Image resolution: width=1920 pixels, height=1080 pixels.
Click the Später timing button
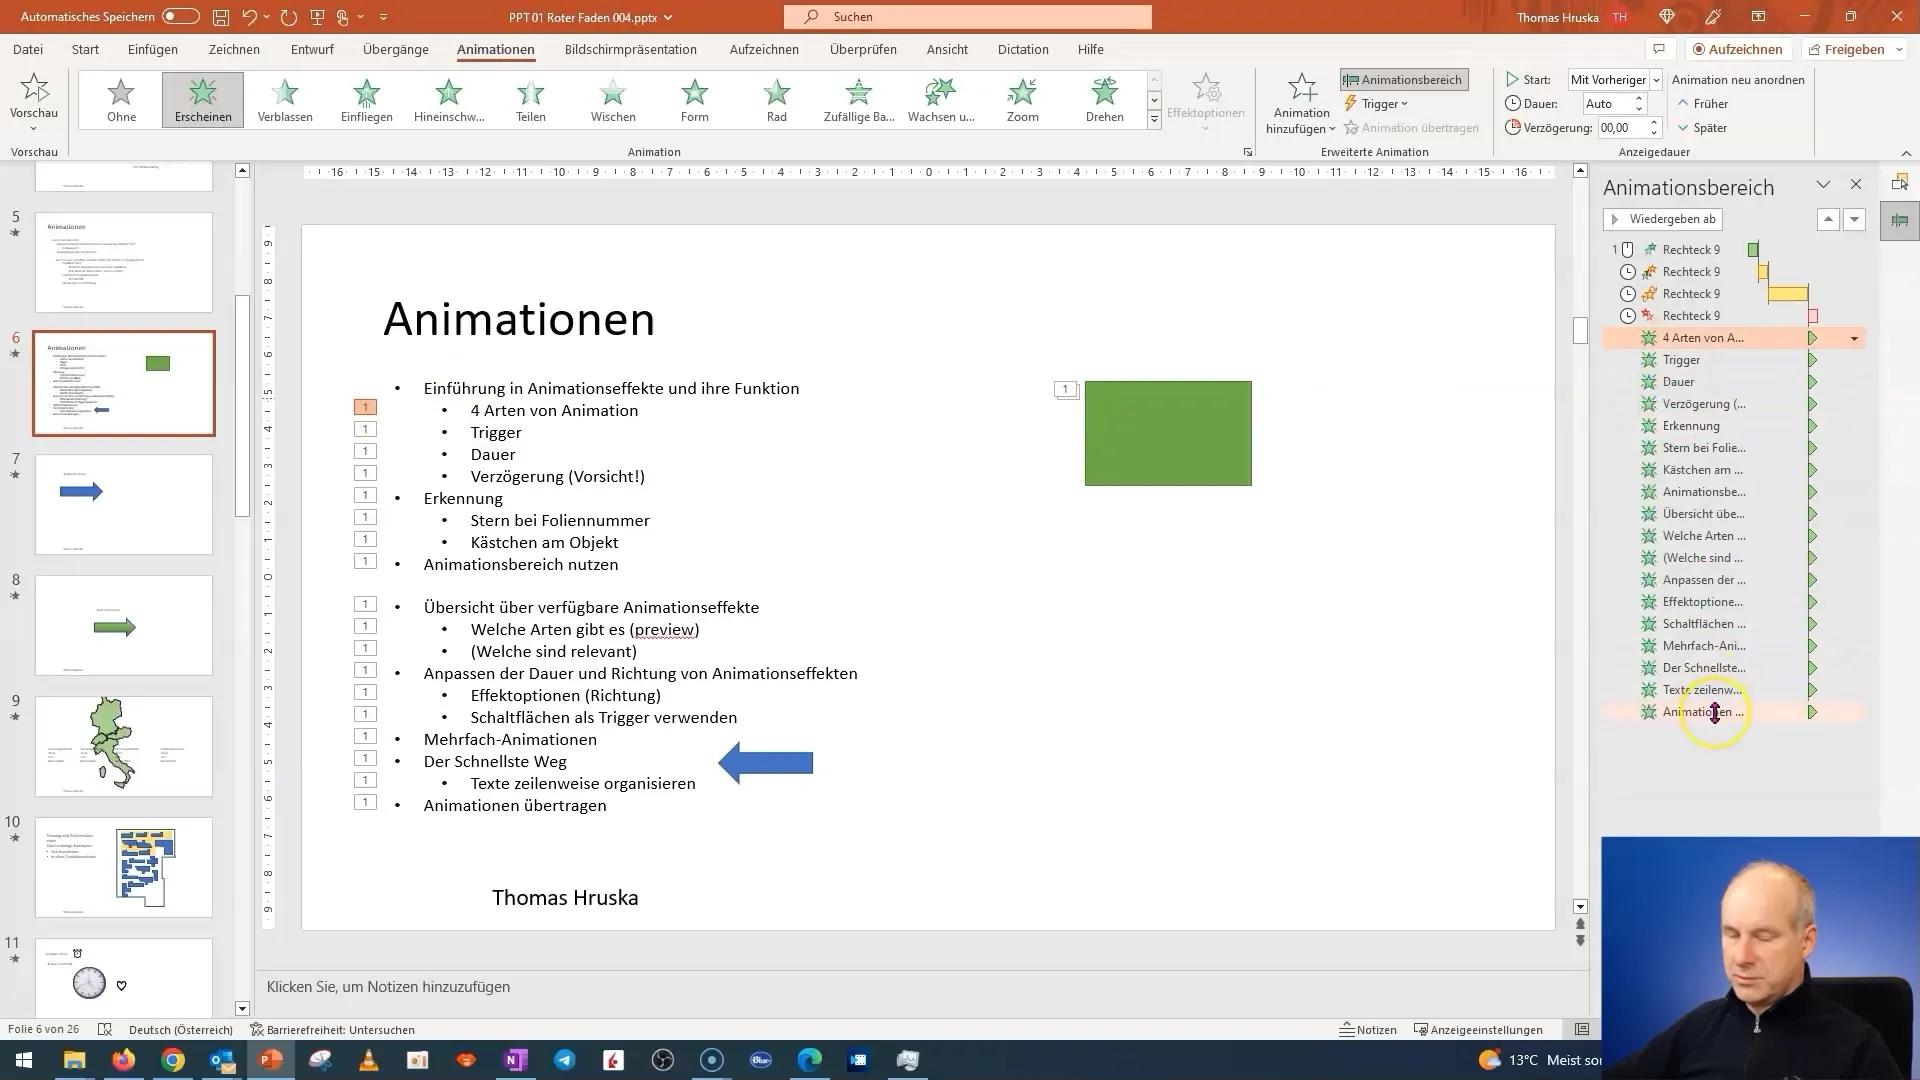click(x=1702, y=127)
